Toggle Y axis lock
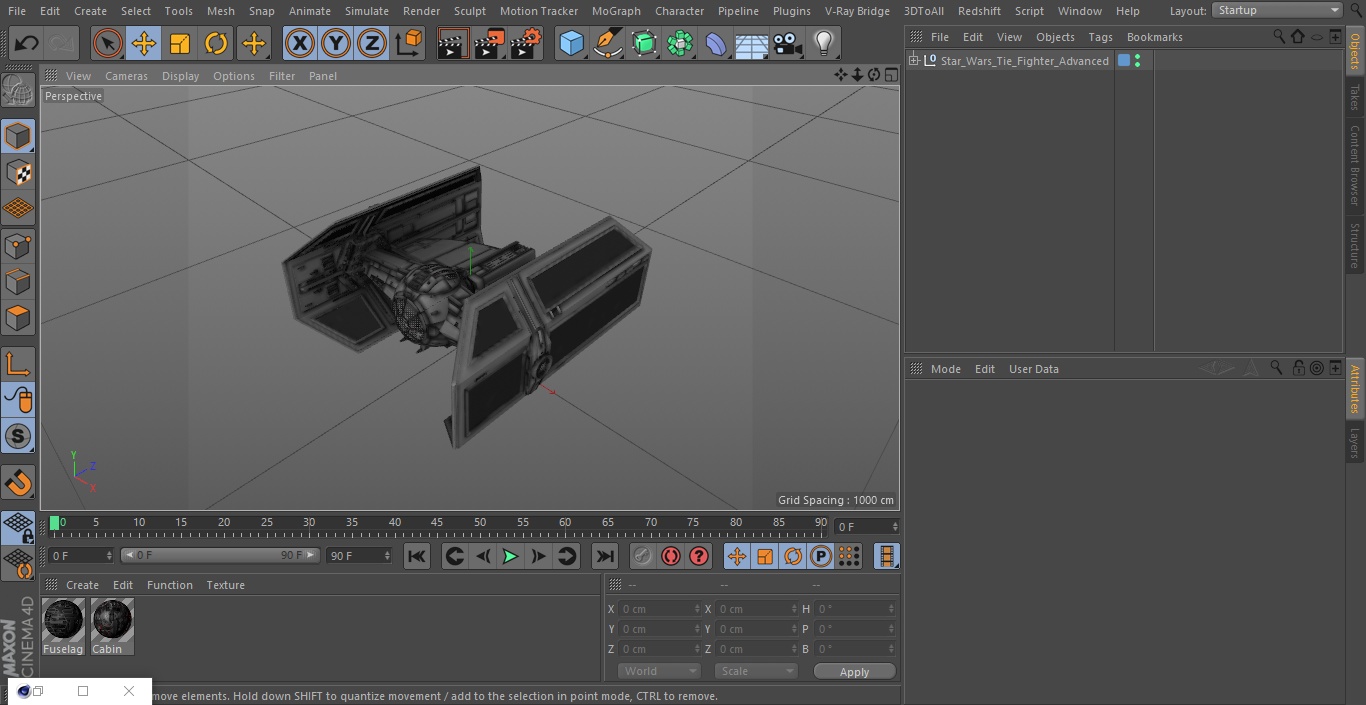Viewport: 1366px width, 705px height. (336, 43)
